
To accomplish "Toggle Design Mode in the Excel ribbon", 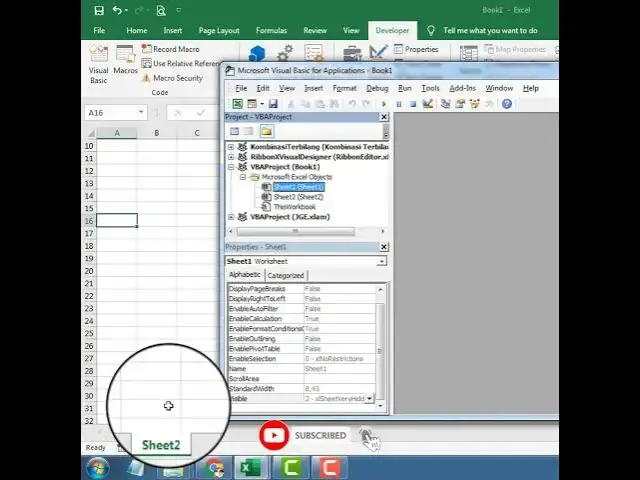I will [378, 52].
